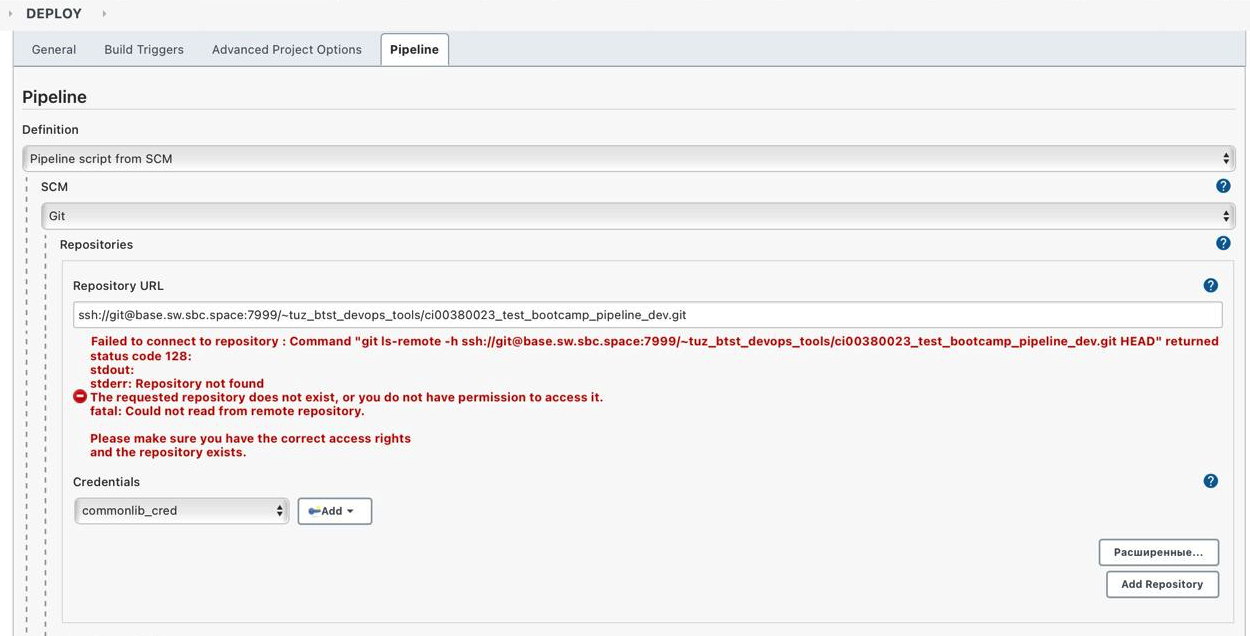Click the red error icon
Viewport: 1250px width, 636px height.
click(80, 397)
